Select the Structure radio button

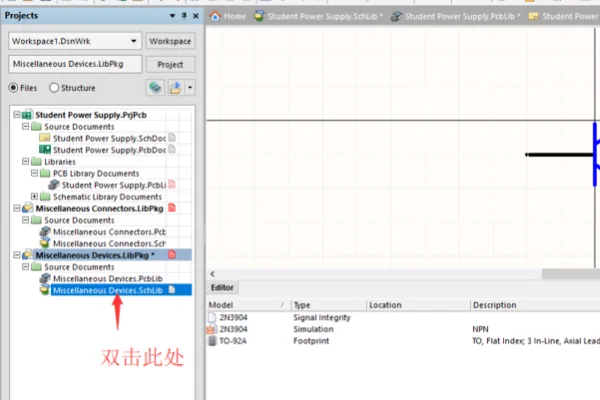tap(54, 88)
